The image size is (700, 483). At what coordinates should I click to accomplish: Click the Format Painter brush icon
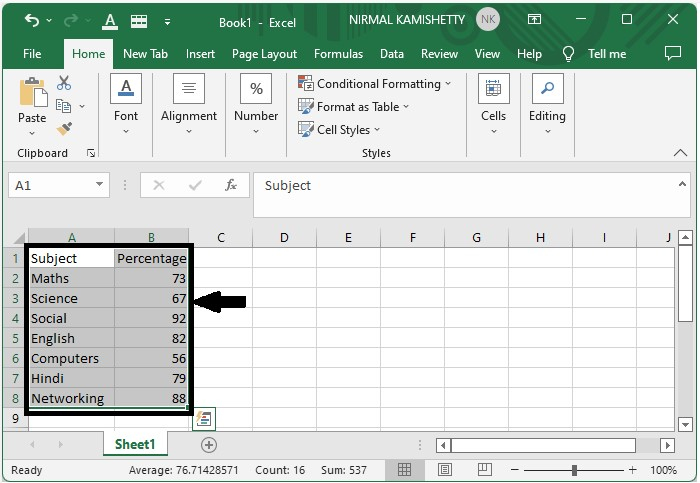64,129
